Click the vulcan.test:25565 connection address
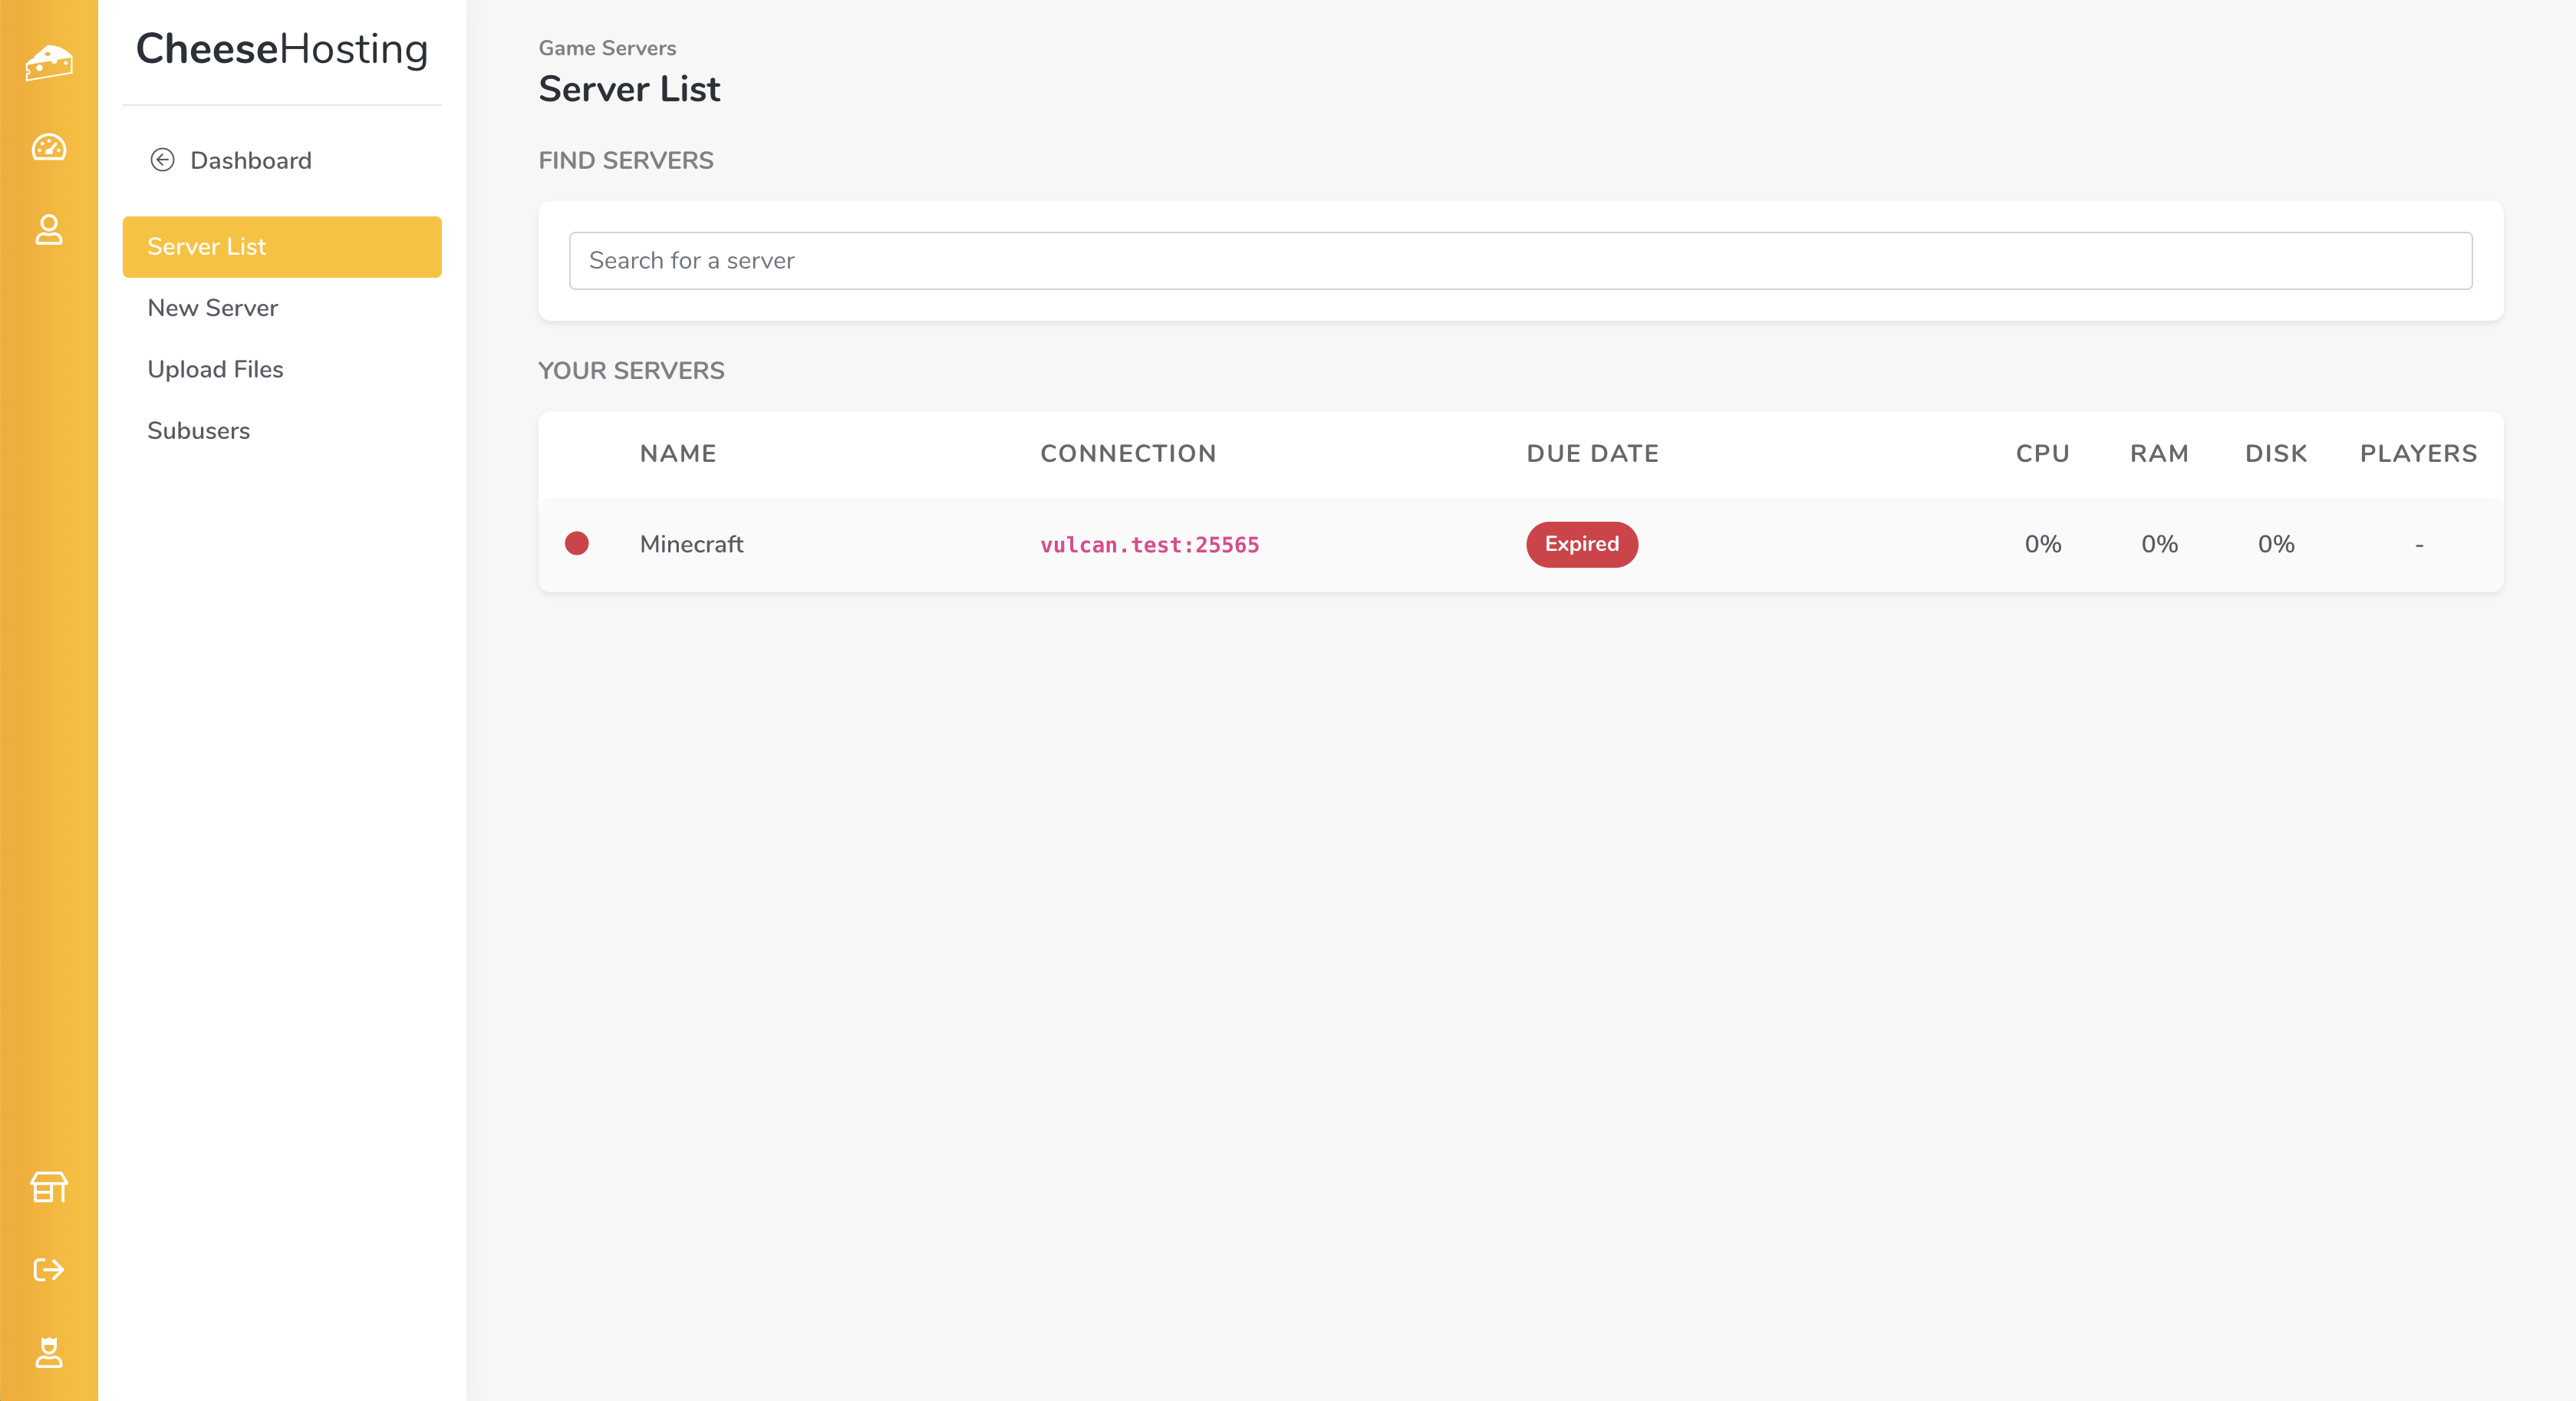 click(x=1149, y=545)
